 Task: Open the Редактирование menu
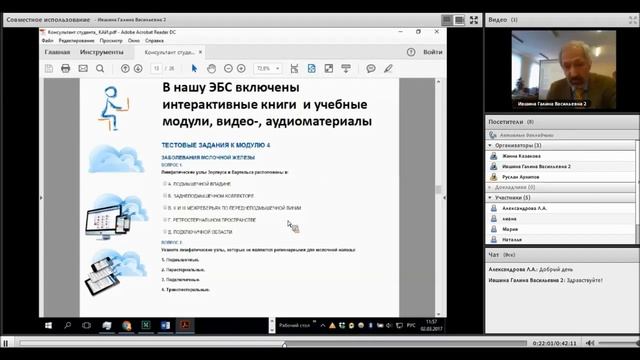click(76, 41)
